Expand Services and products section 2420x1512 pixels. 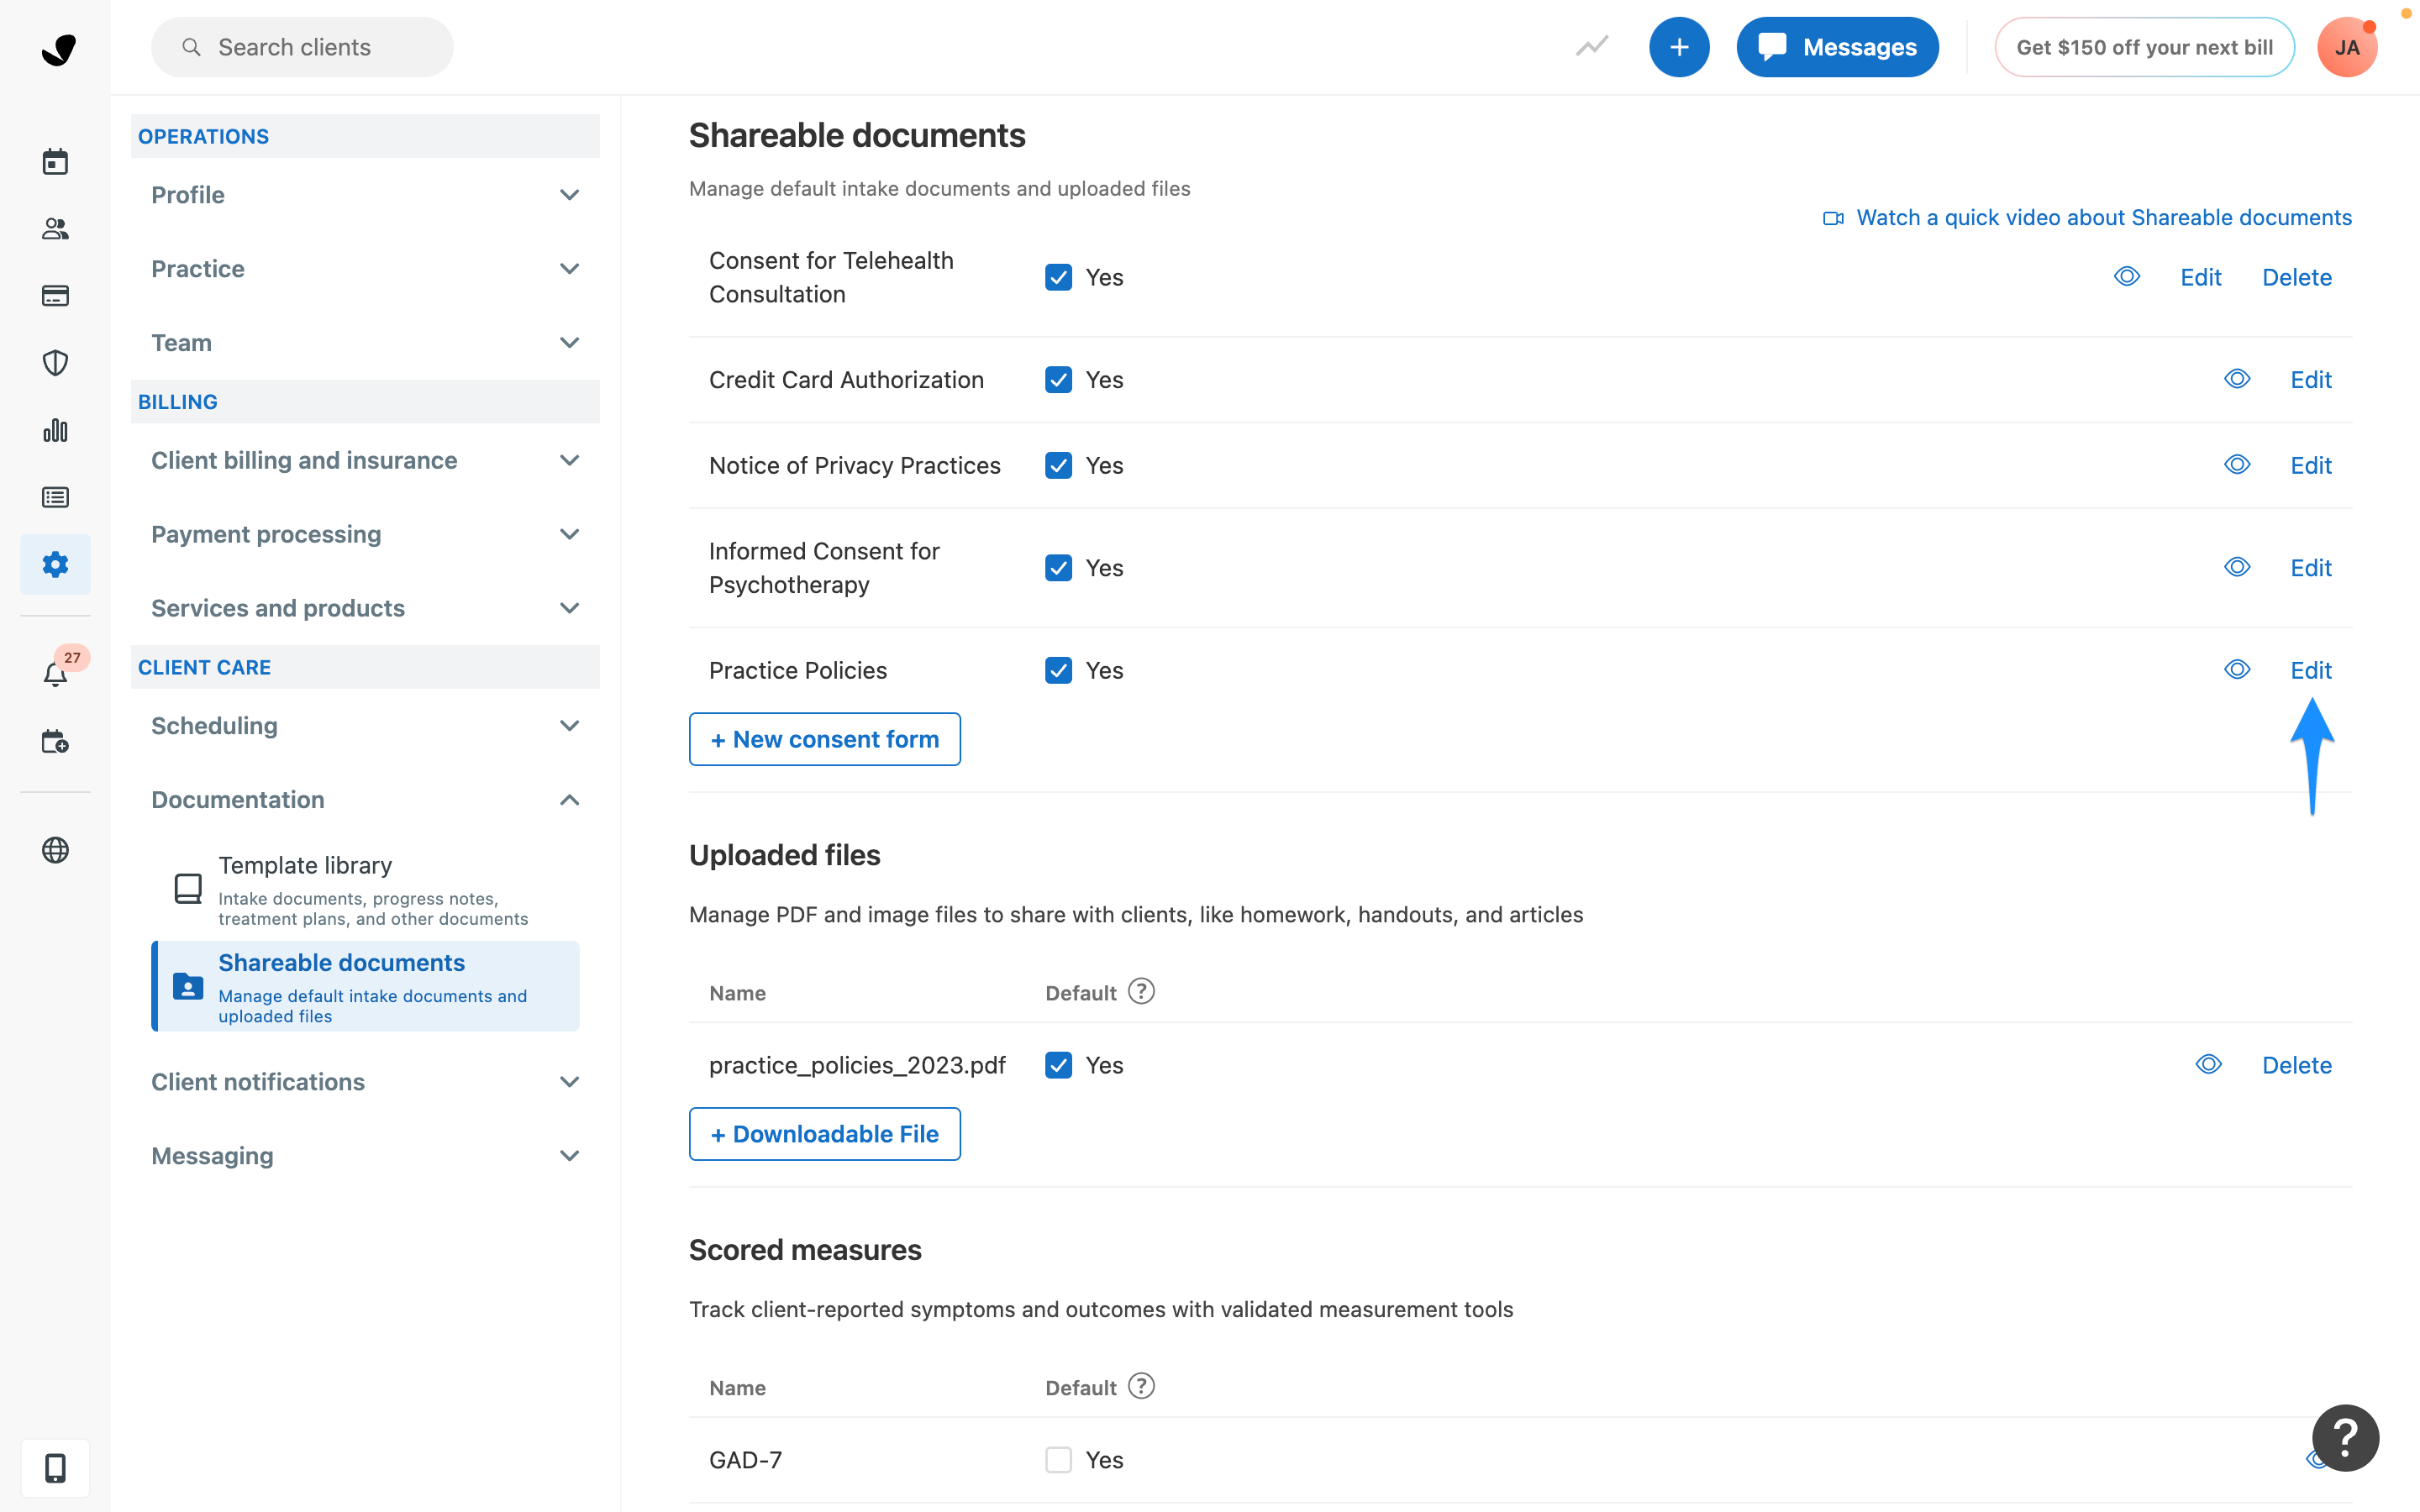[x=365, y=608]
